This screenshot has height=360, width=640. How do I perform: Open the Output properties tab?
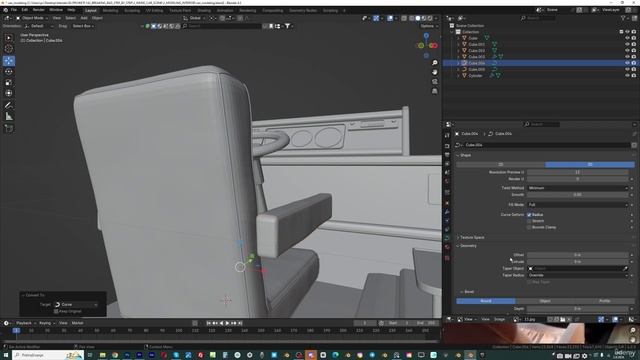(447, 155)
